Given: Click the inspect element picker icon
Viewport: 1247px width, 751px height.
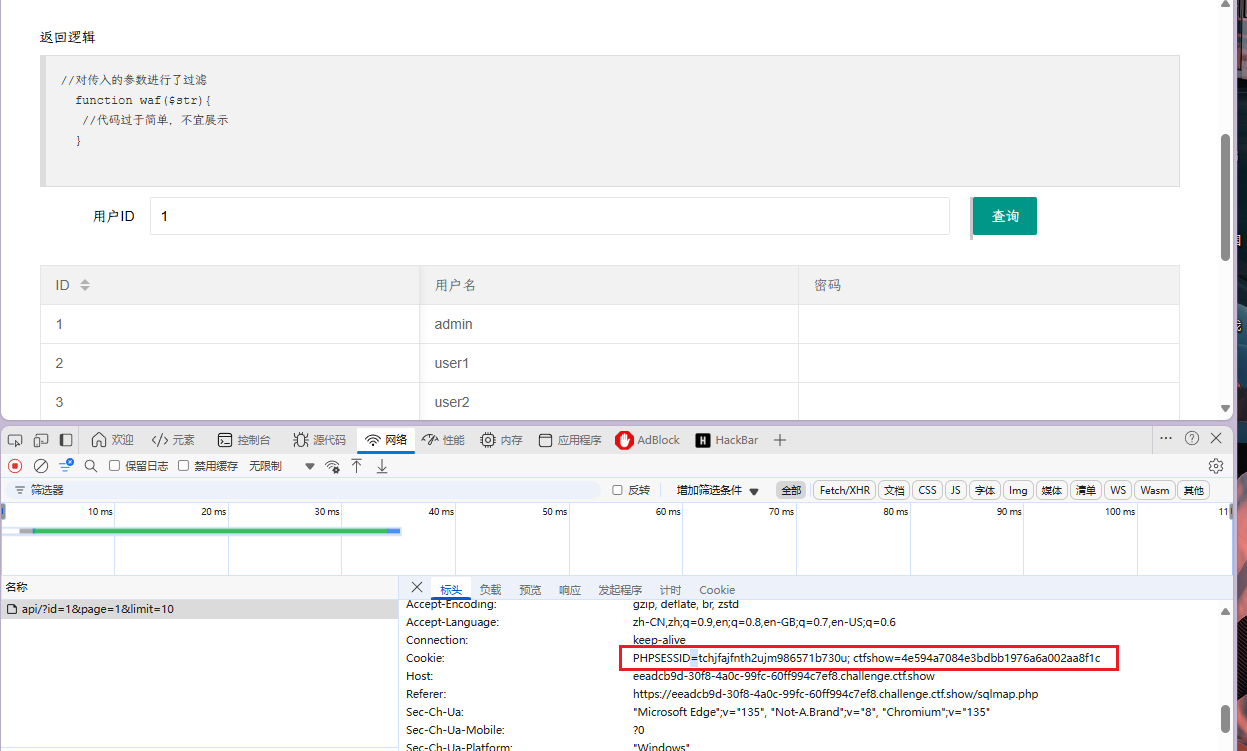Looking at the screenshot, I should point(15,440).
